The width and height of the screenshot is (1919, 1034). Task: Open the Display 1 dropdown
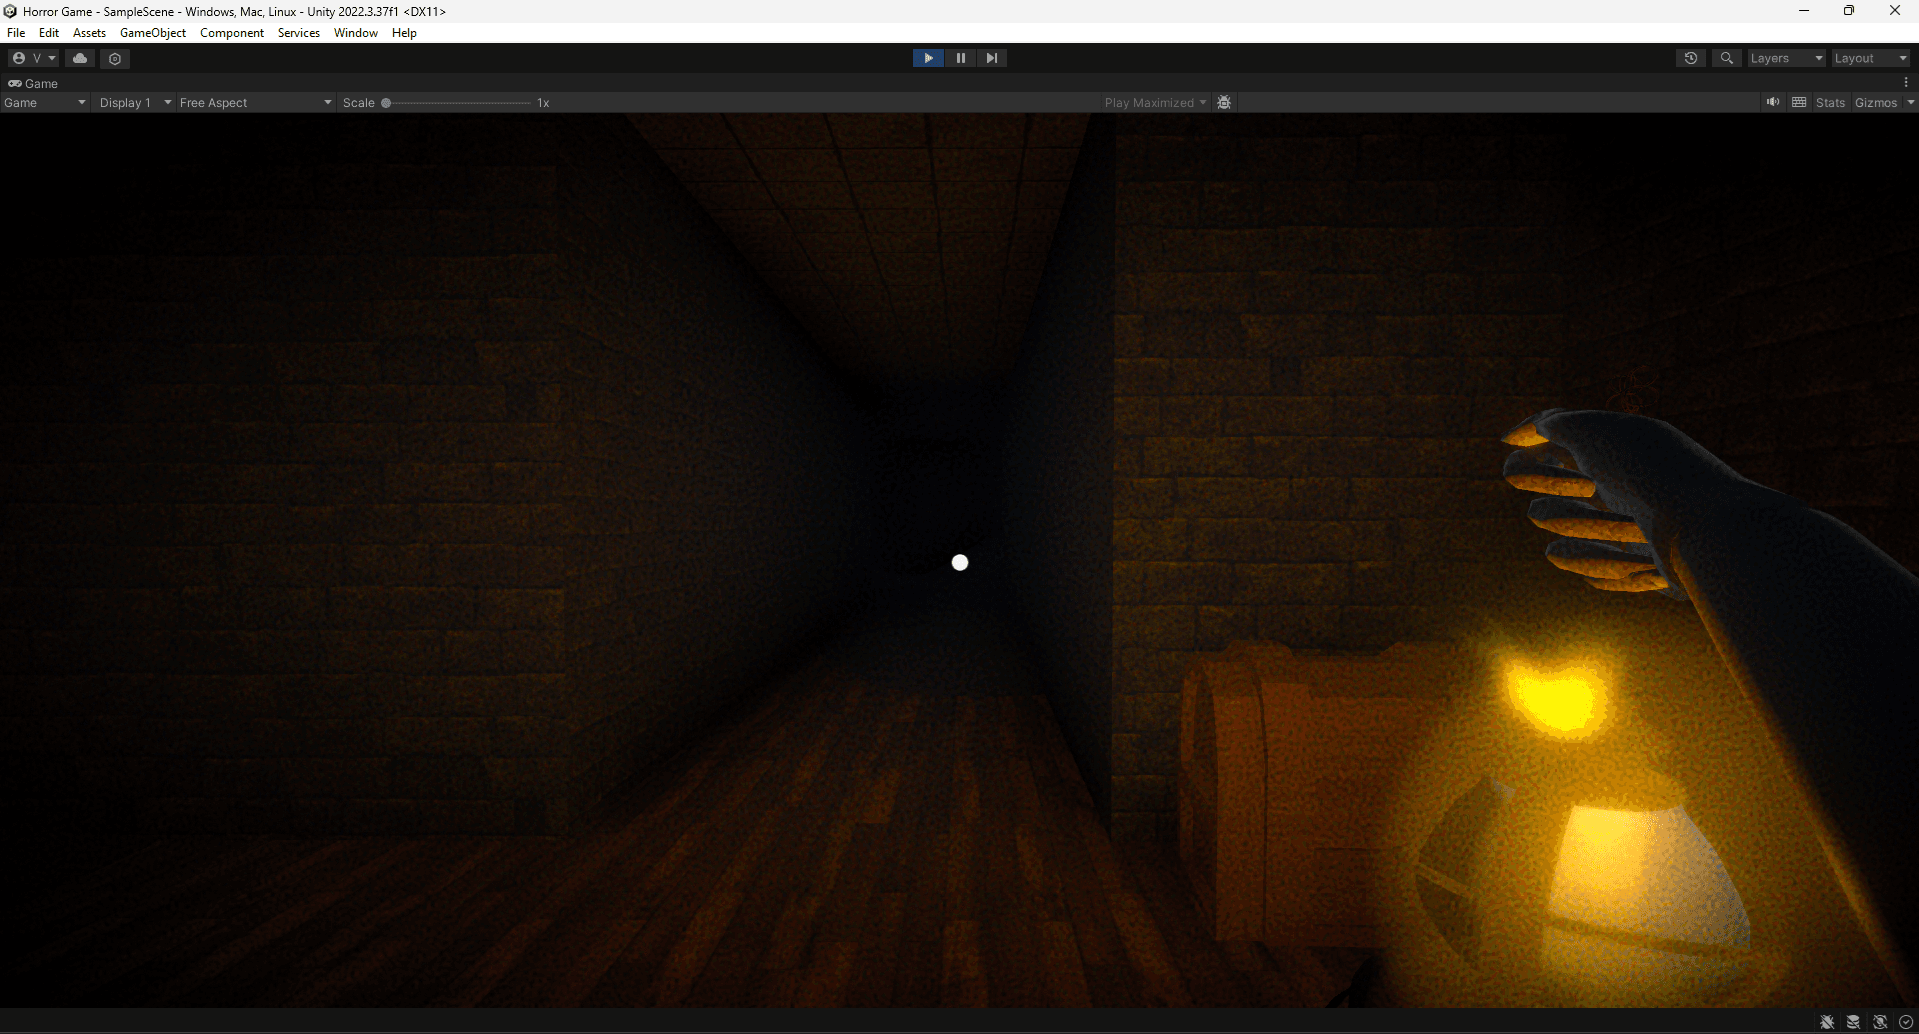pyautogui.click(x=134, y=101)
